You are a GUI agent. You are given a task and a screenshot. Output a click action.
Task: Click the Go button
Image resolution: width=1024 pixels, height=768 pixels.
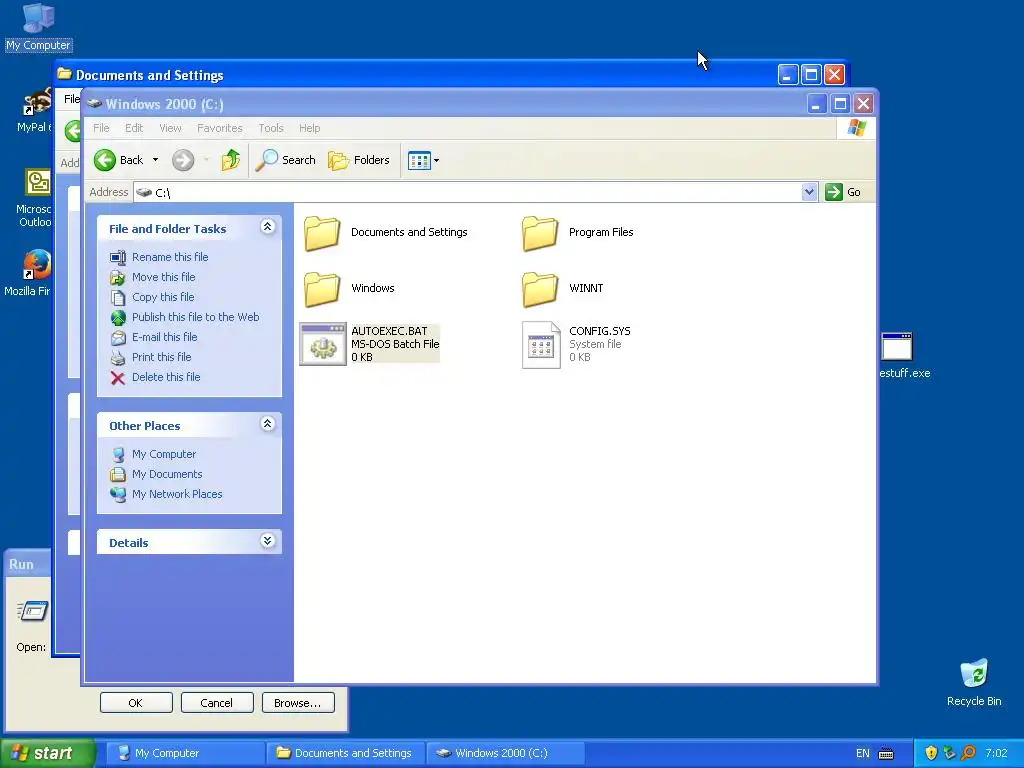click(x=843, y=192)
